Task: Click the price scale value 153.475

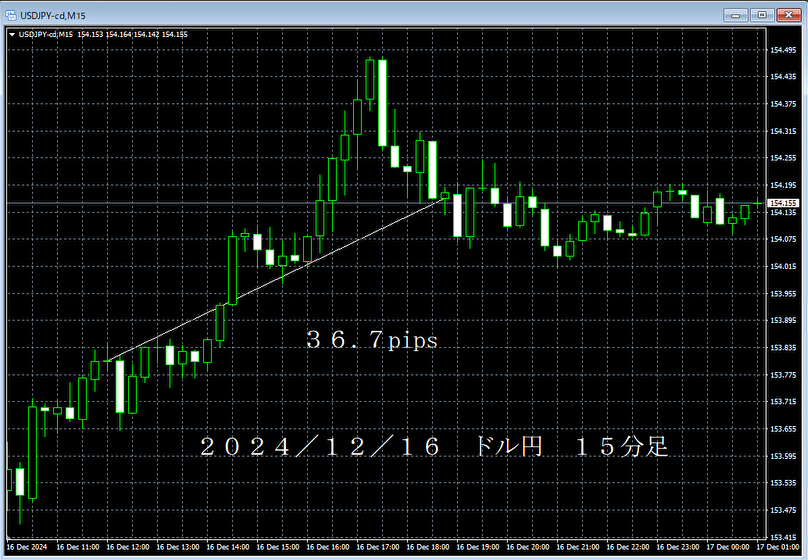Action: [783, 510]
